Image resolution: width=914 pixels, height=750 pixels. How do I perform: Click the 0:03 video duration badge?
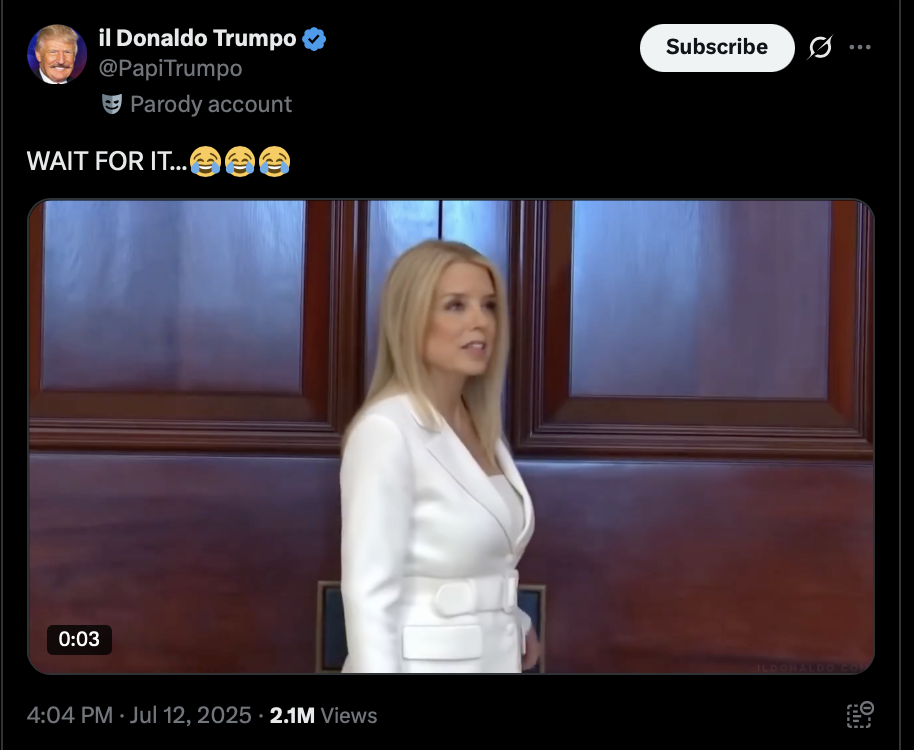click(79, 639)
